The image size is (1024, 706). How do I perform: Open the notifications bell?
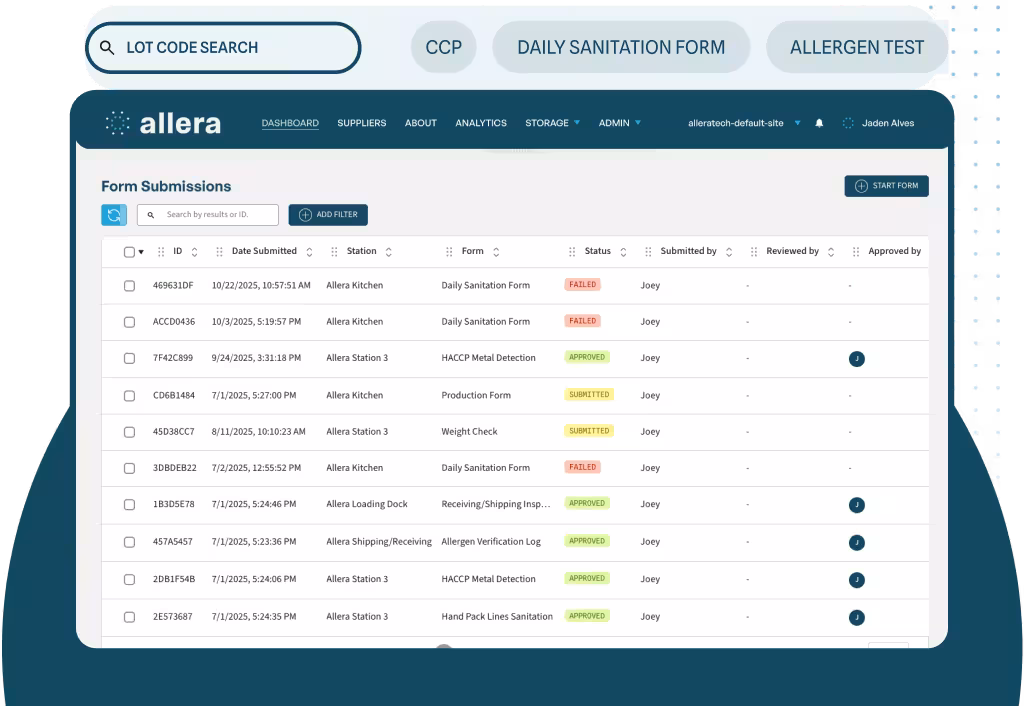click(x=819, y=123)
